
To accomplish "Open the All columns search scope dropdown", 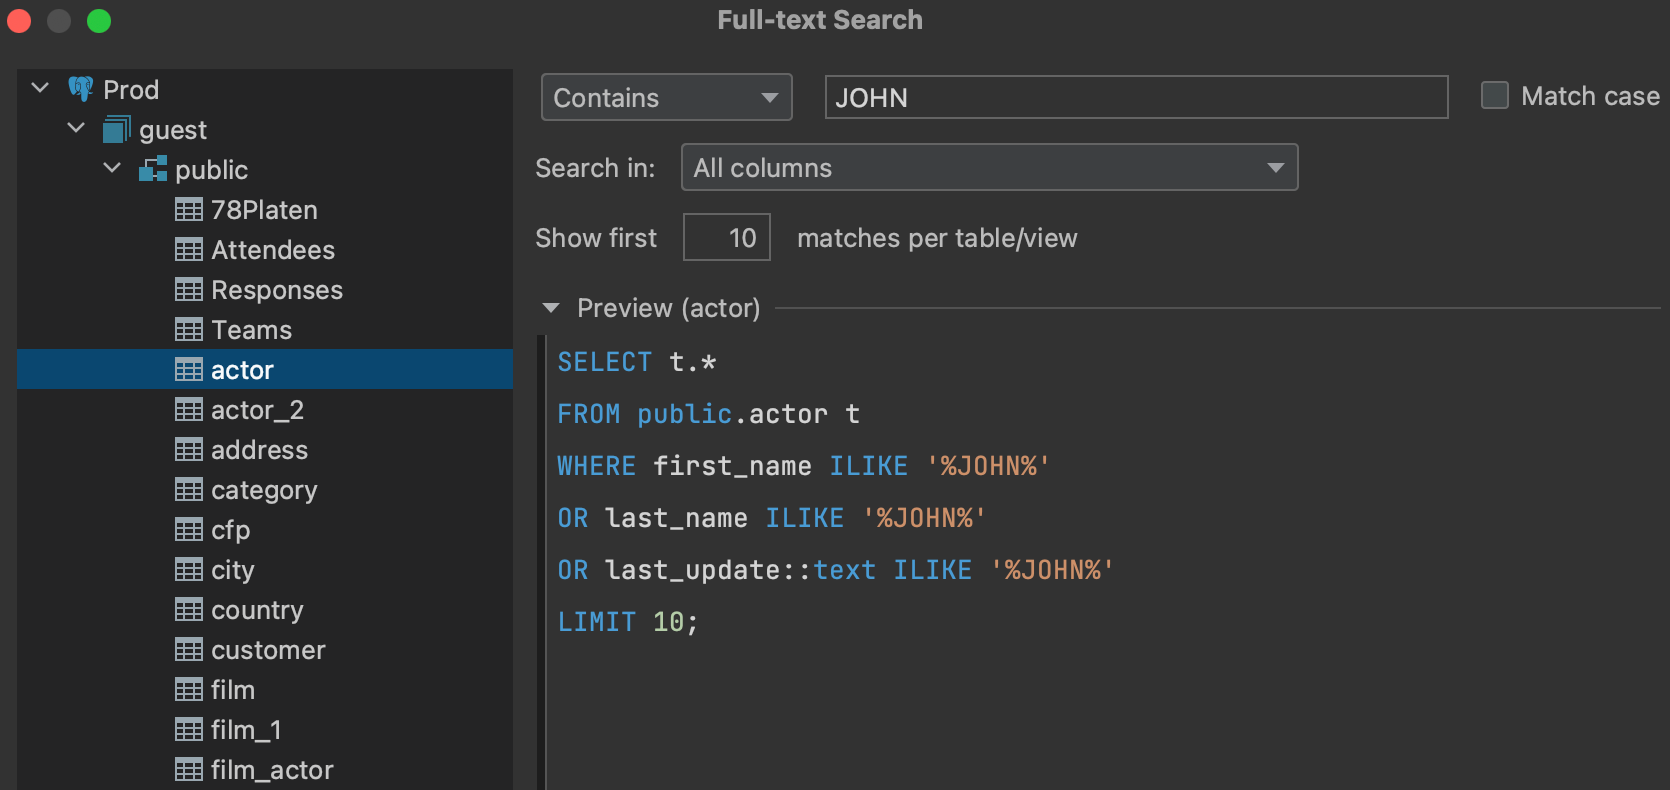I will 988,167.
